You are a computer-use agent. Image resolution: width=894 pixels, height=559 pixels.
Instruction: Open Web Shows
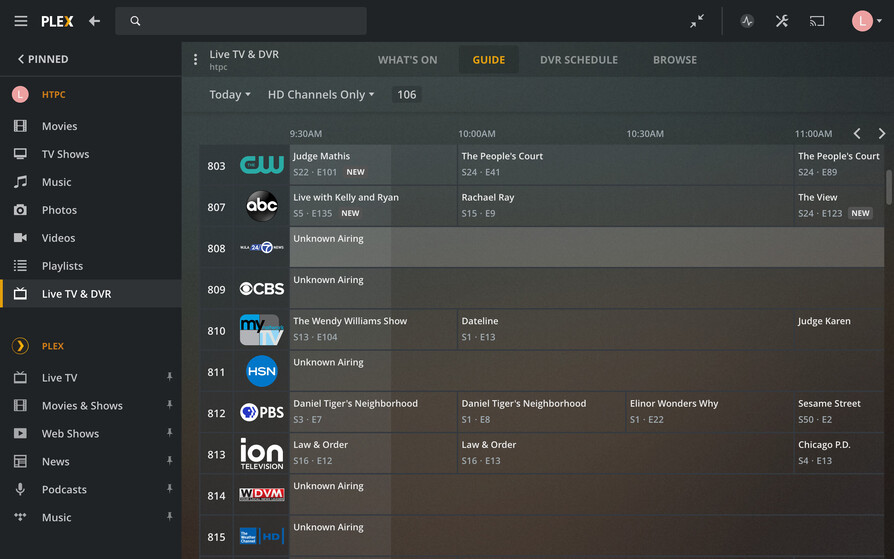coord(70,434)
